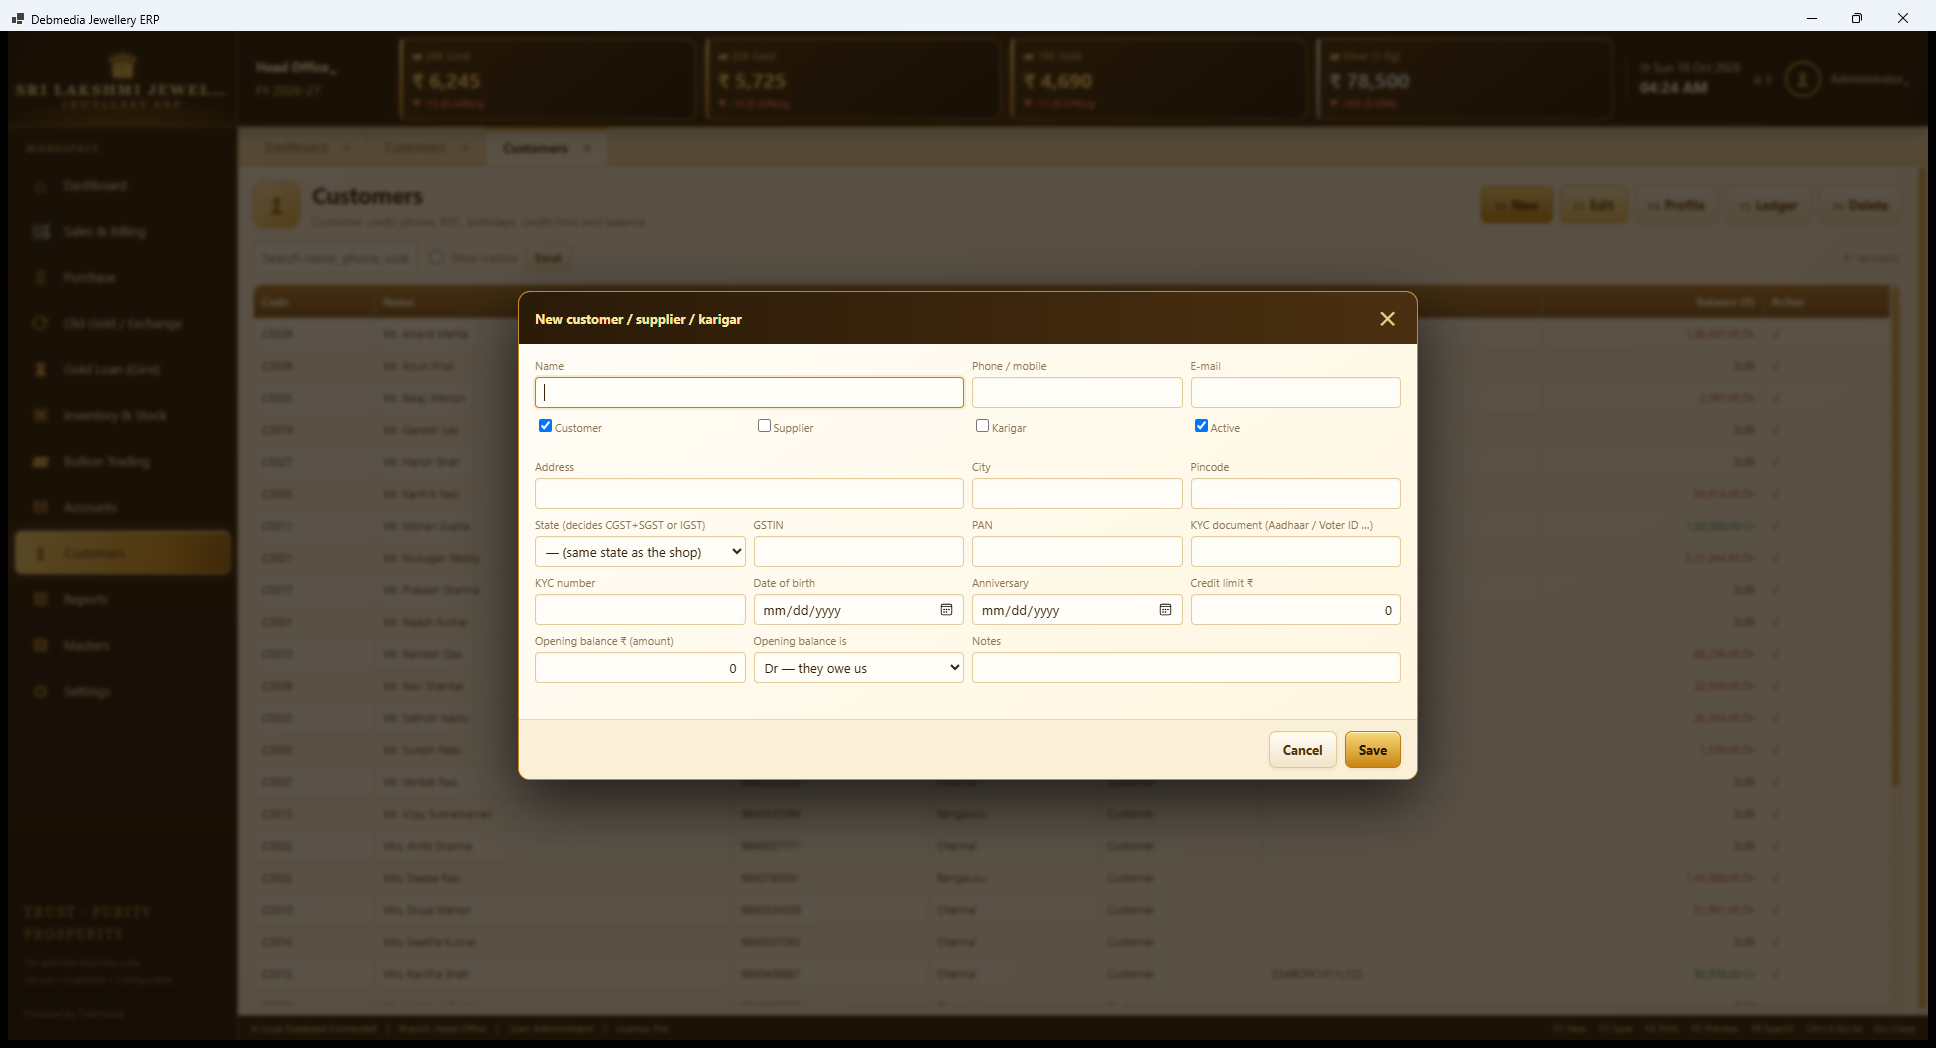Click the Address field
This screenshot has height=1048, width=1936.
click(x=749, y=493)
